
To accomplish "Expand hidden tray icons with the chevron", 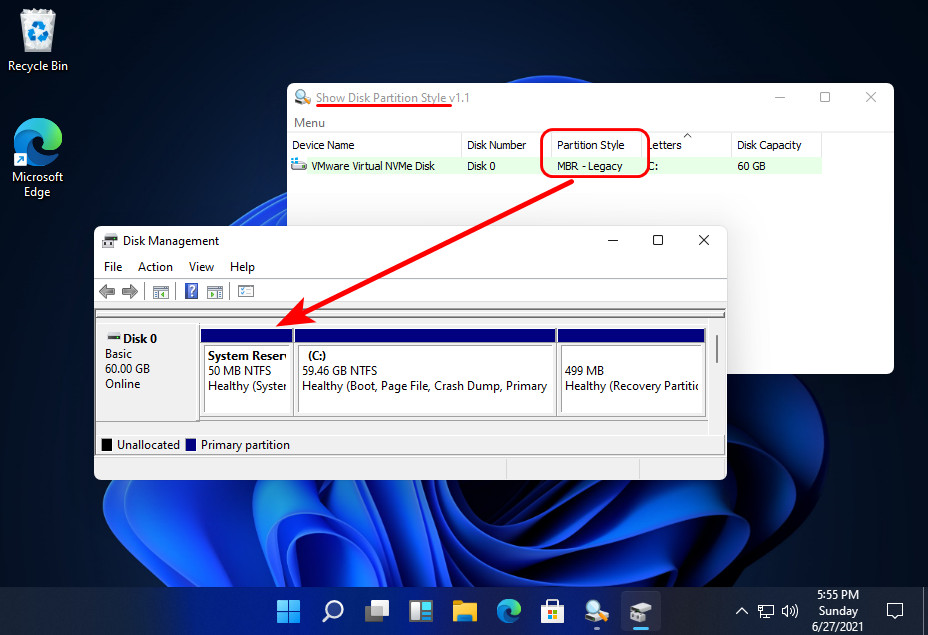I will click(741, 611).
